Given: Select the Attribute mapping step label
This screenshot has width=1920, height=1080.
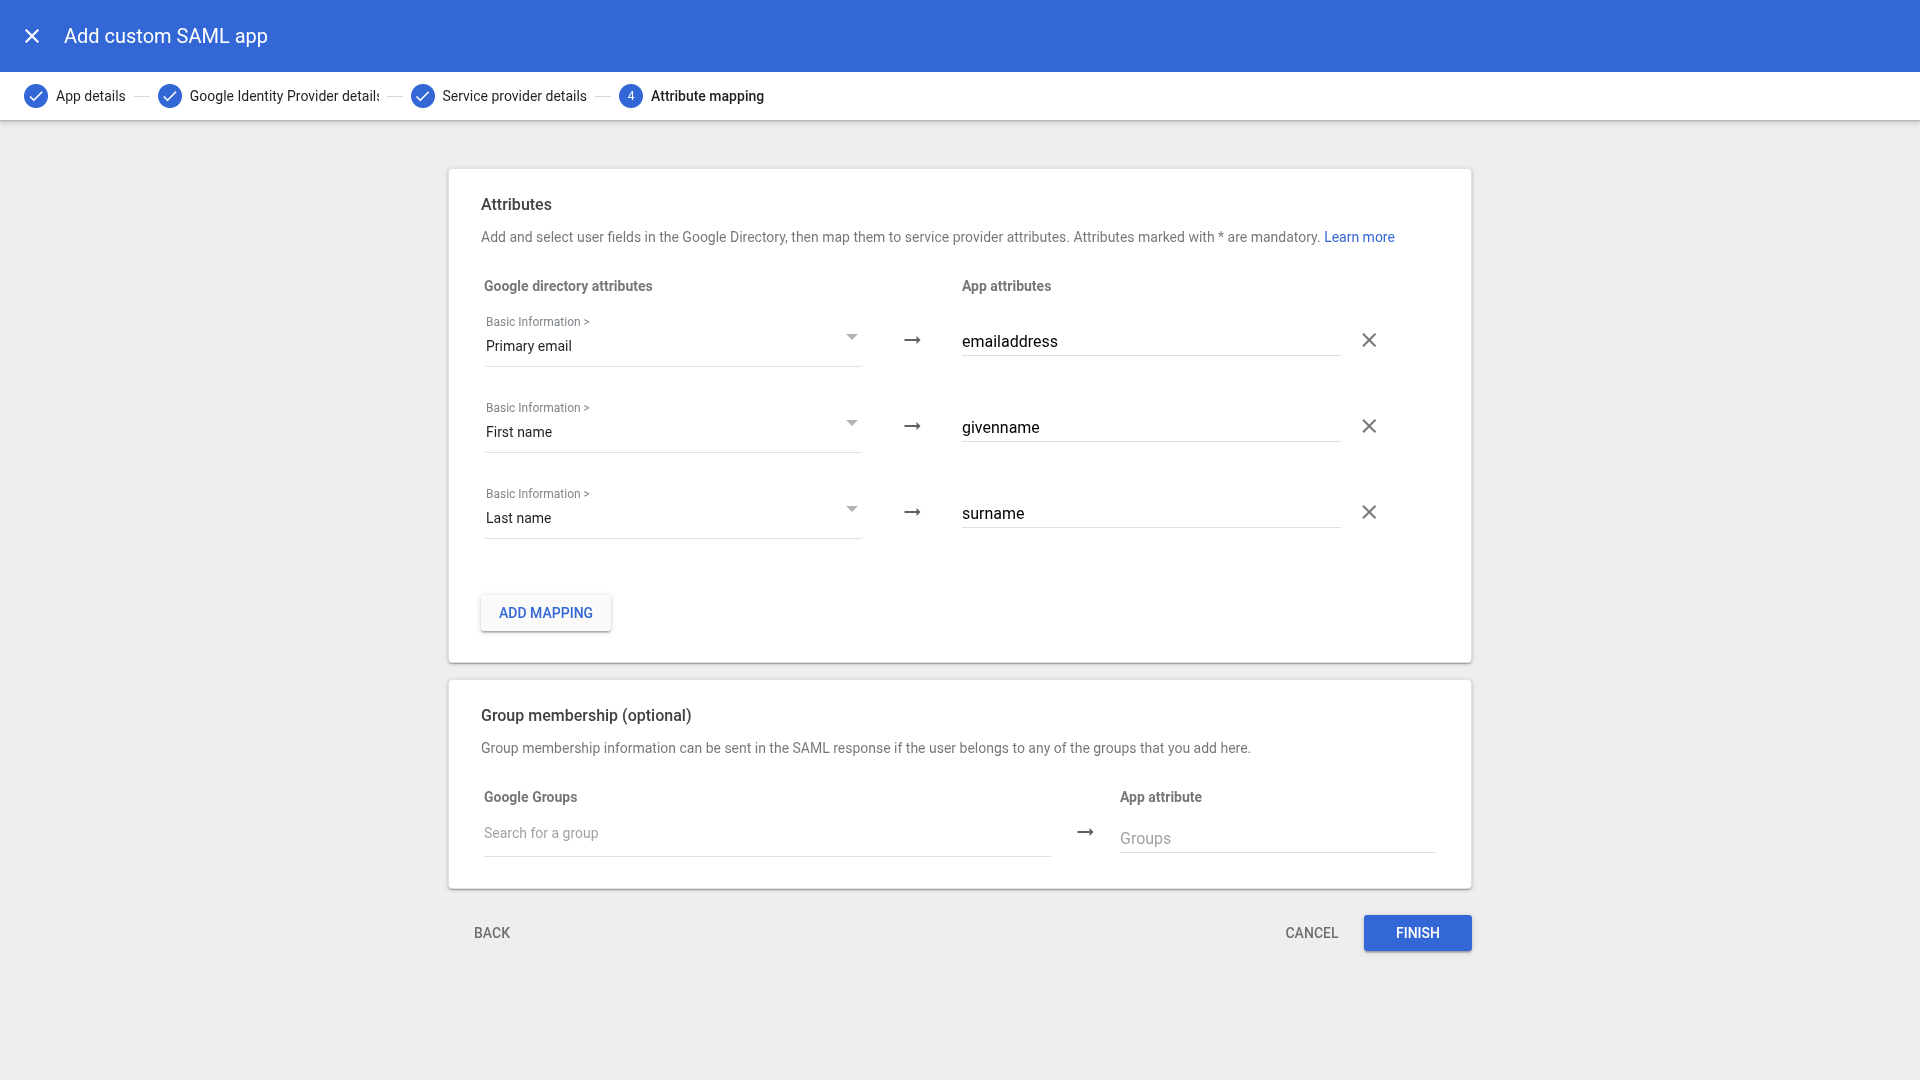Looking at the screenshot, I should pyautogui.click(x=706, y=96).
